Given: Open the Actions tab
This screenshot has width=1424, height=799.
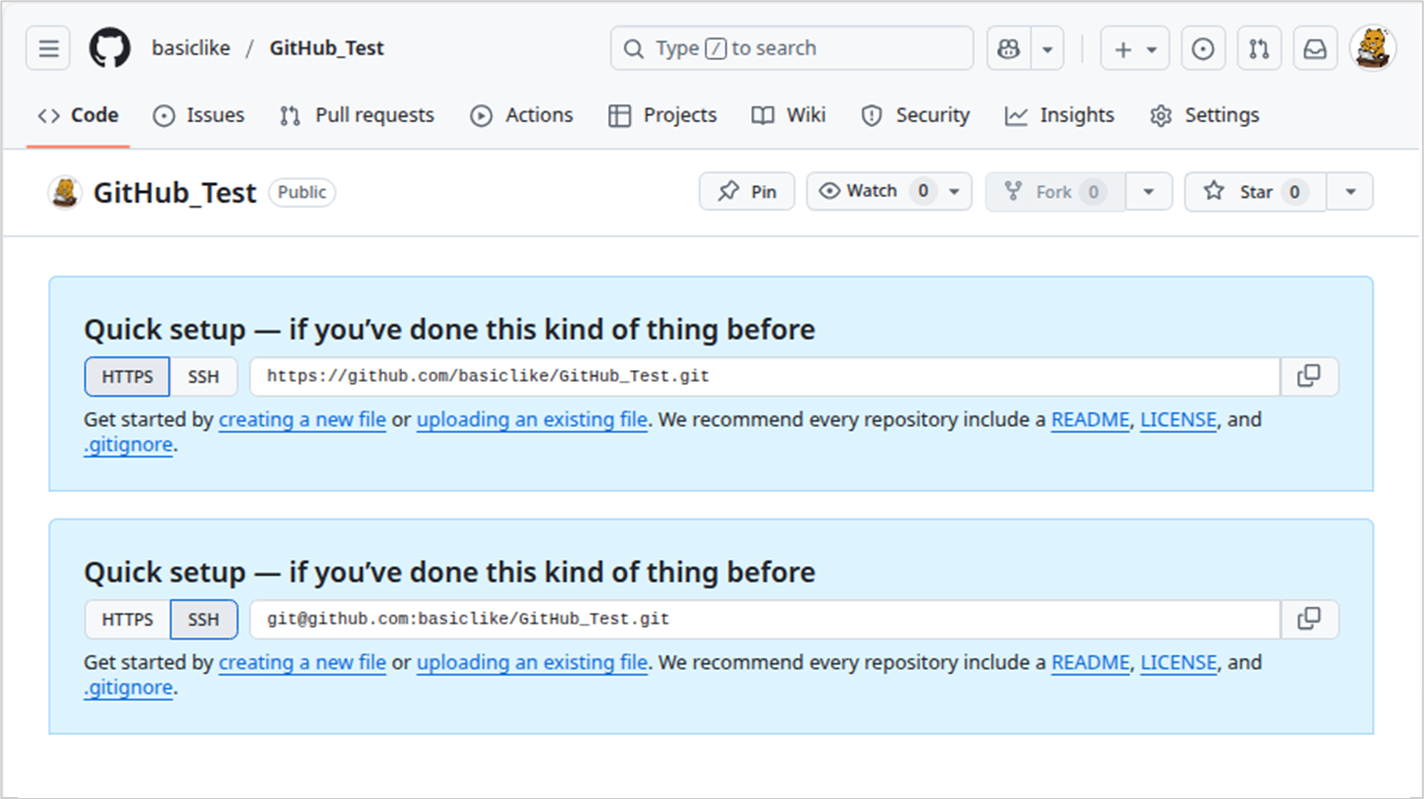Looking at the screenshot, I should 522,115.
